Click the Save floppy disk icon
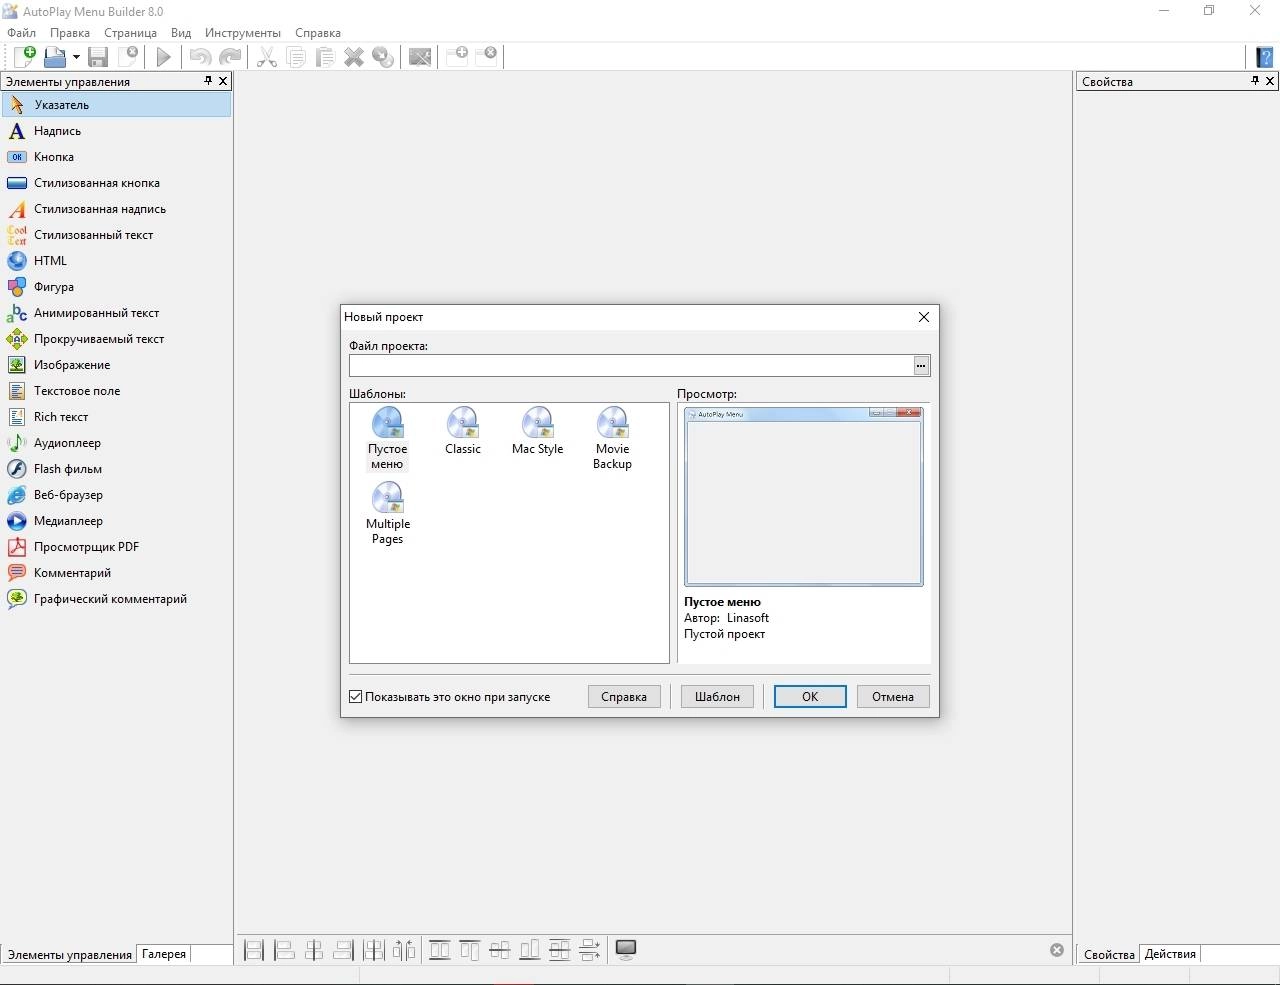The height and width of the screenshot is (985, 1280). [98, 57]
